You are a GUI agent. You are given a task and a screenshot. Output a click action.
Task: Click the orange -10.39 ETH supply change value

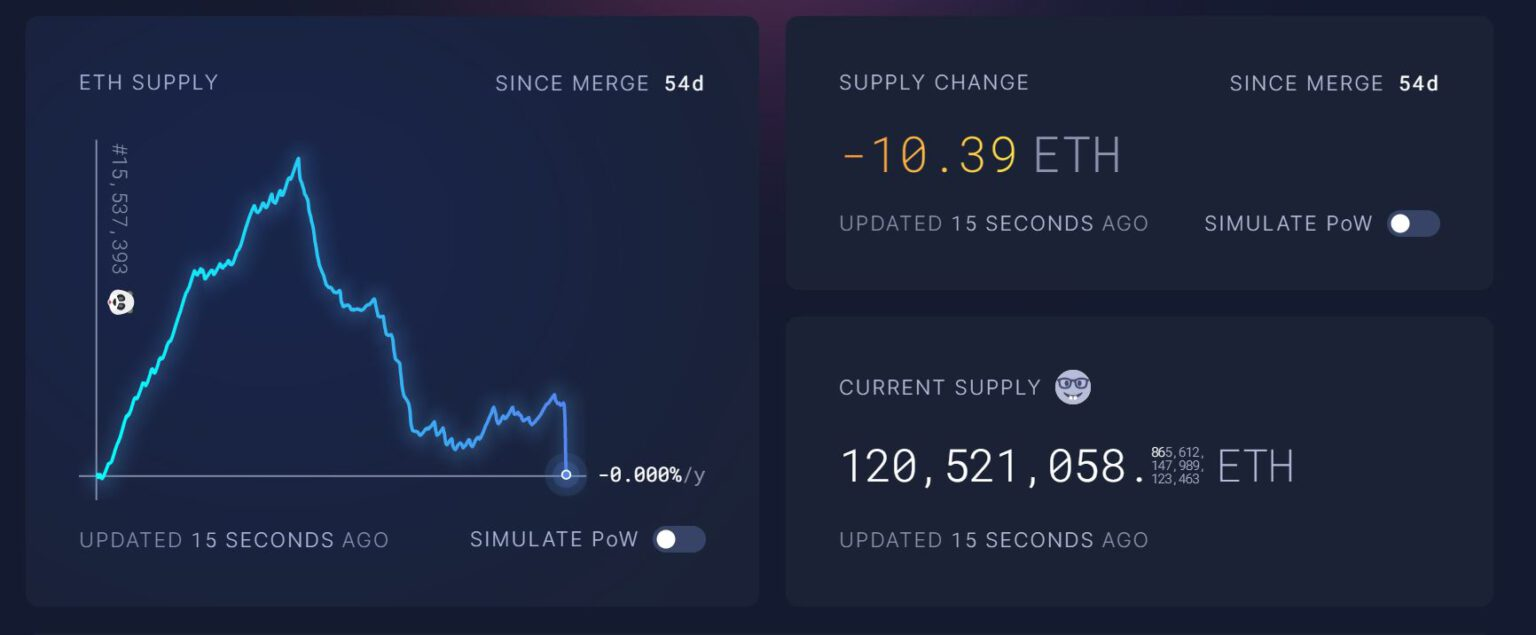click(929, 156)
